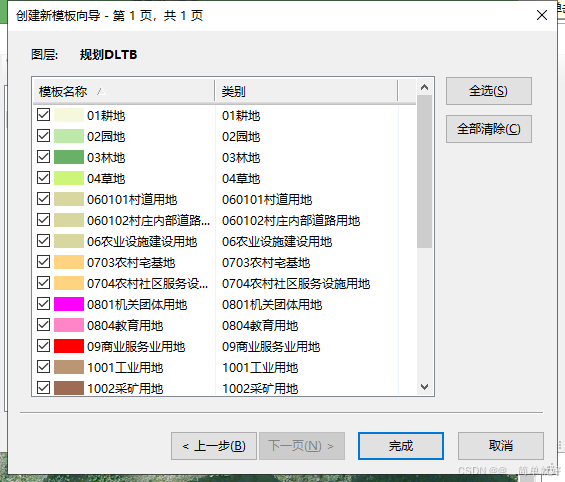Click the scrollbar down arrow
This screenshot has width=565, height=482.
click(x=424, y=387)
